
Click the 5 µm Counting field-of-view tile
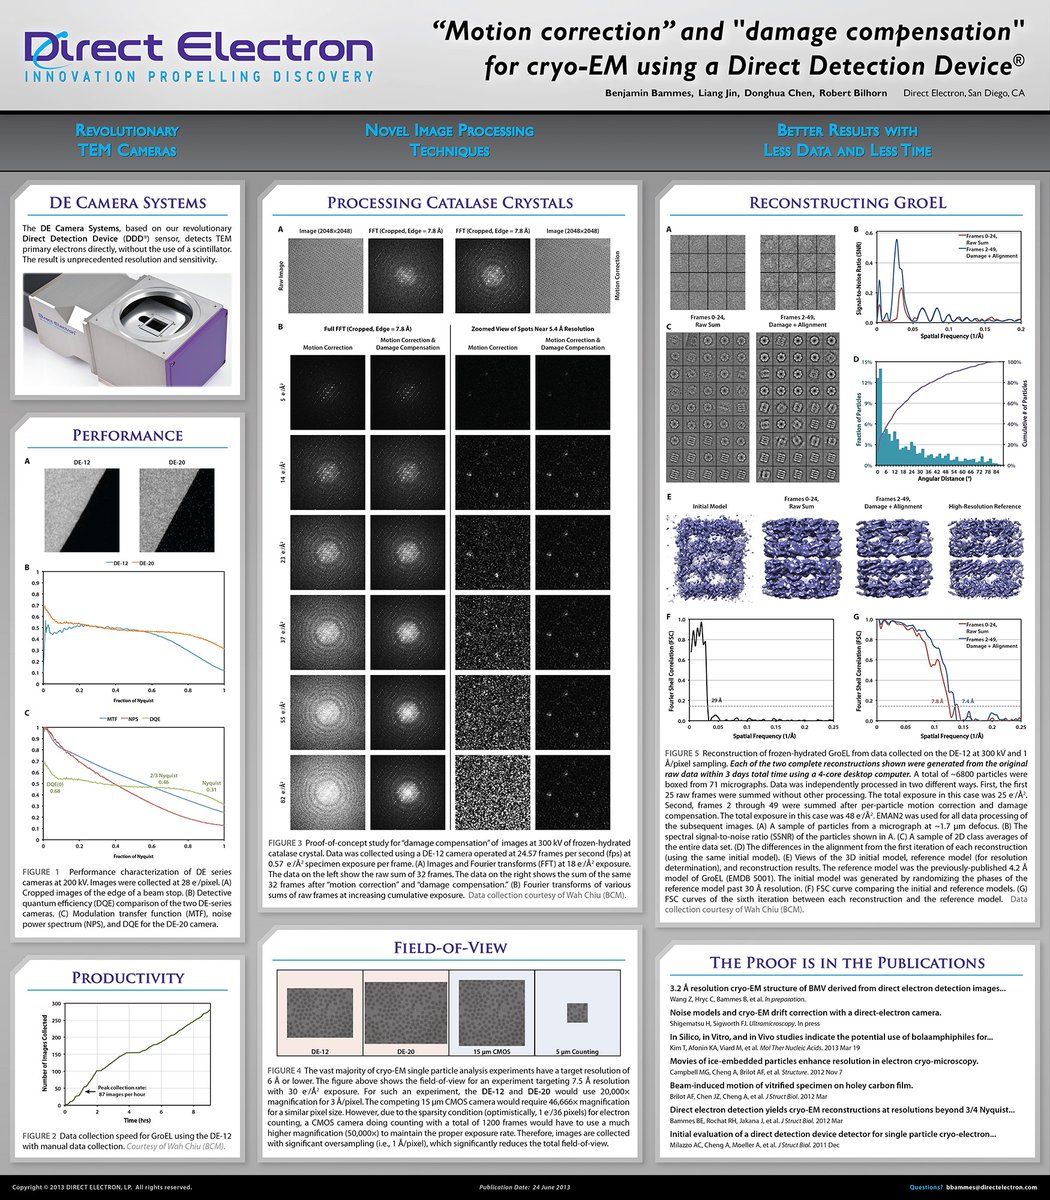[579, 1014]
